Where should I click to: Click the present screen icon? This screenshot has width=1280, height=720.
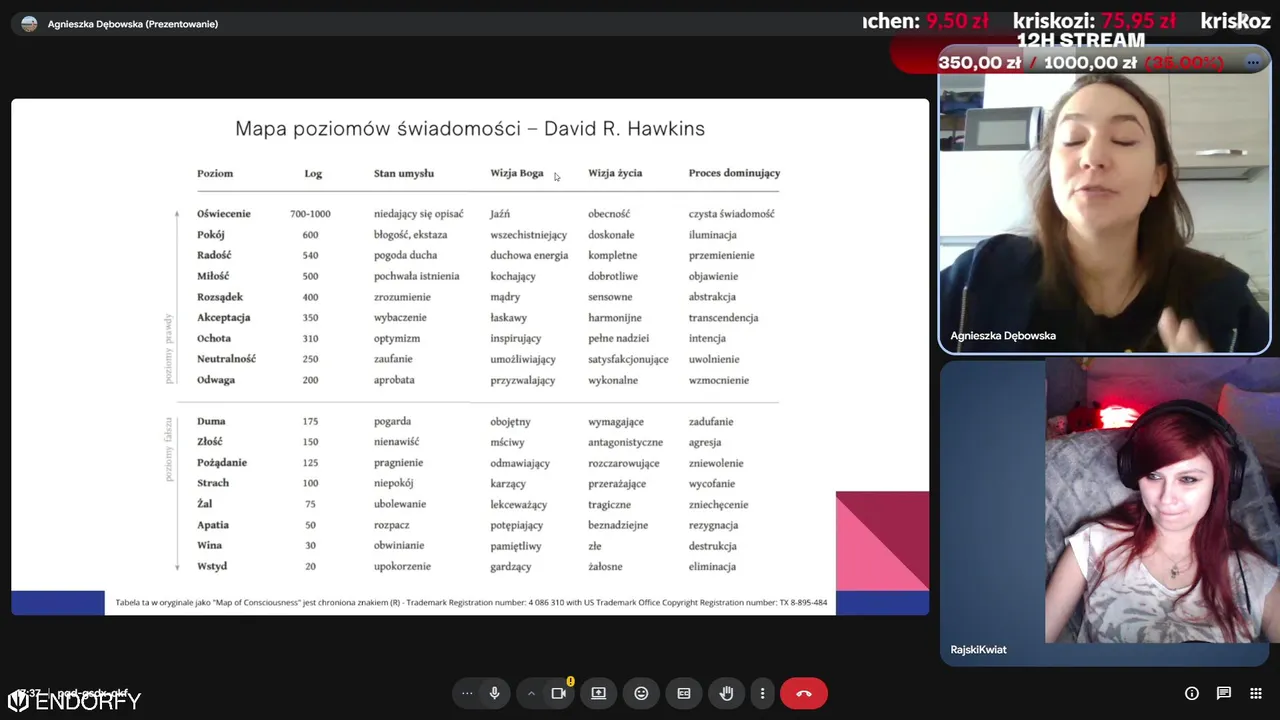[x=598, y=693]
